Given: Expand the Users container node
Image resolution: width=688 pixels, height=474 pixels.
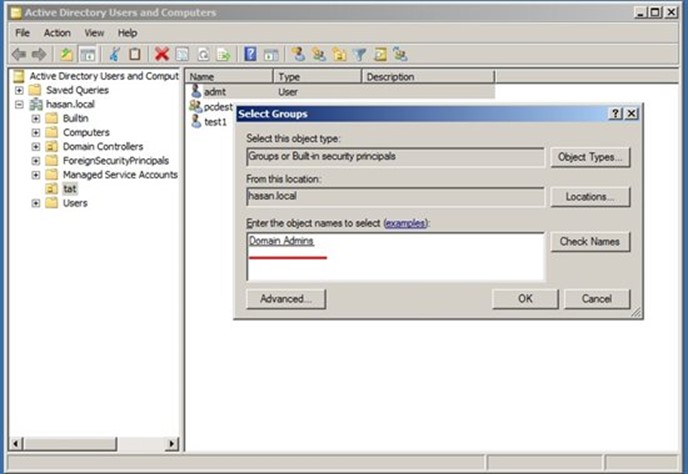Looking at the screenshot, I should pos(36,203).
